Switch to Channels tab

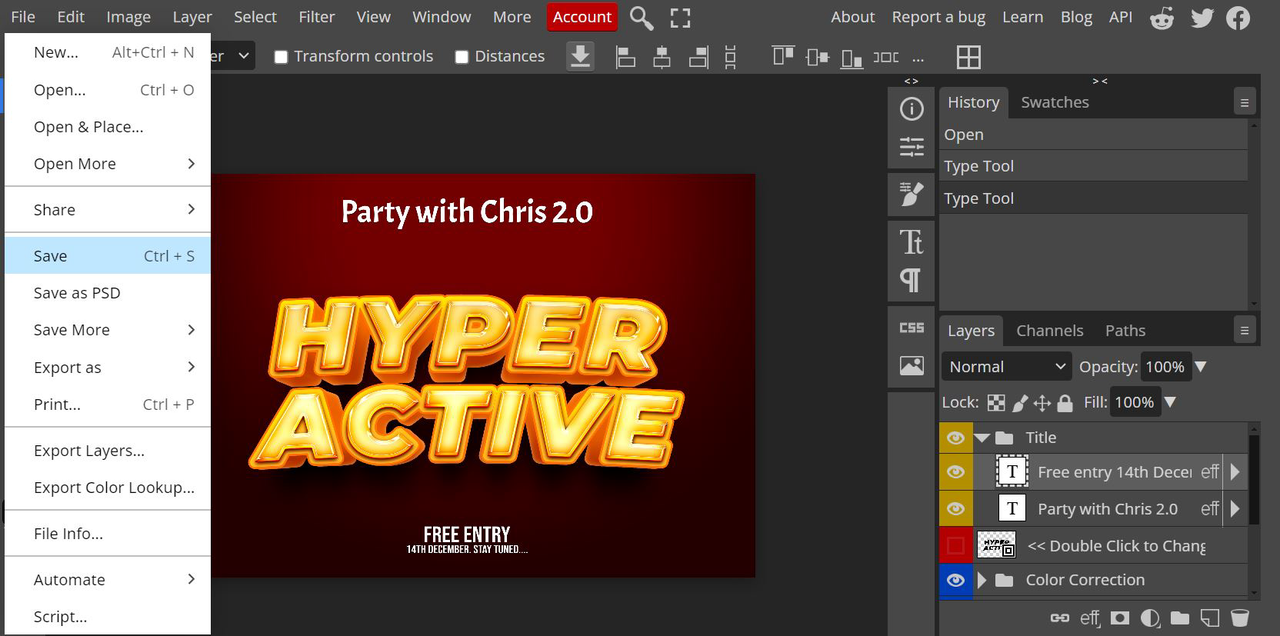pyautogui.click(x=1050, y=330)
